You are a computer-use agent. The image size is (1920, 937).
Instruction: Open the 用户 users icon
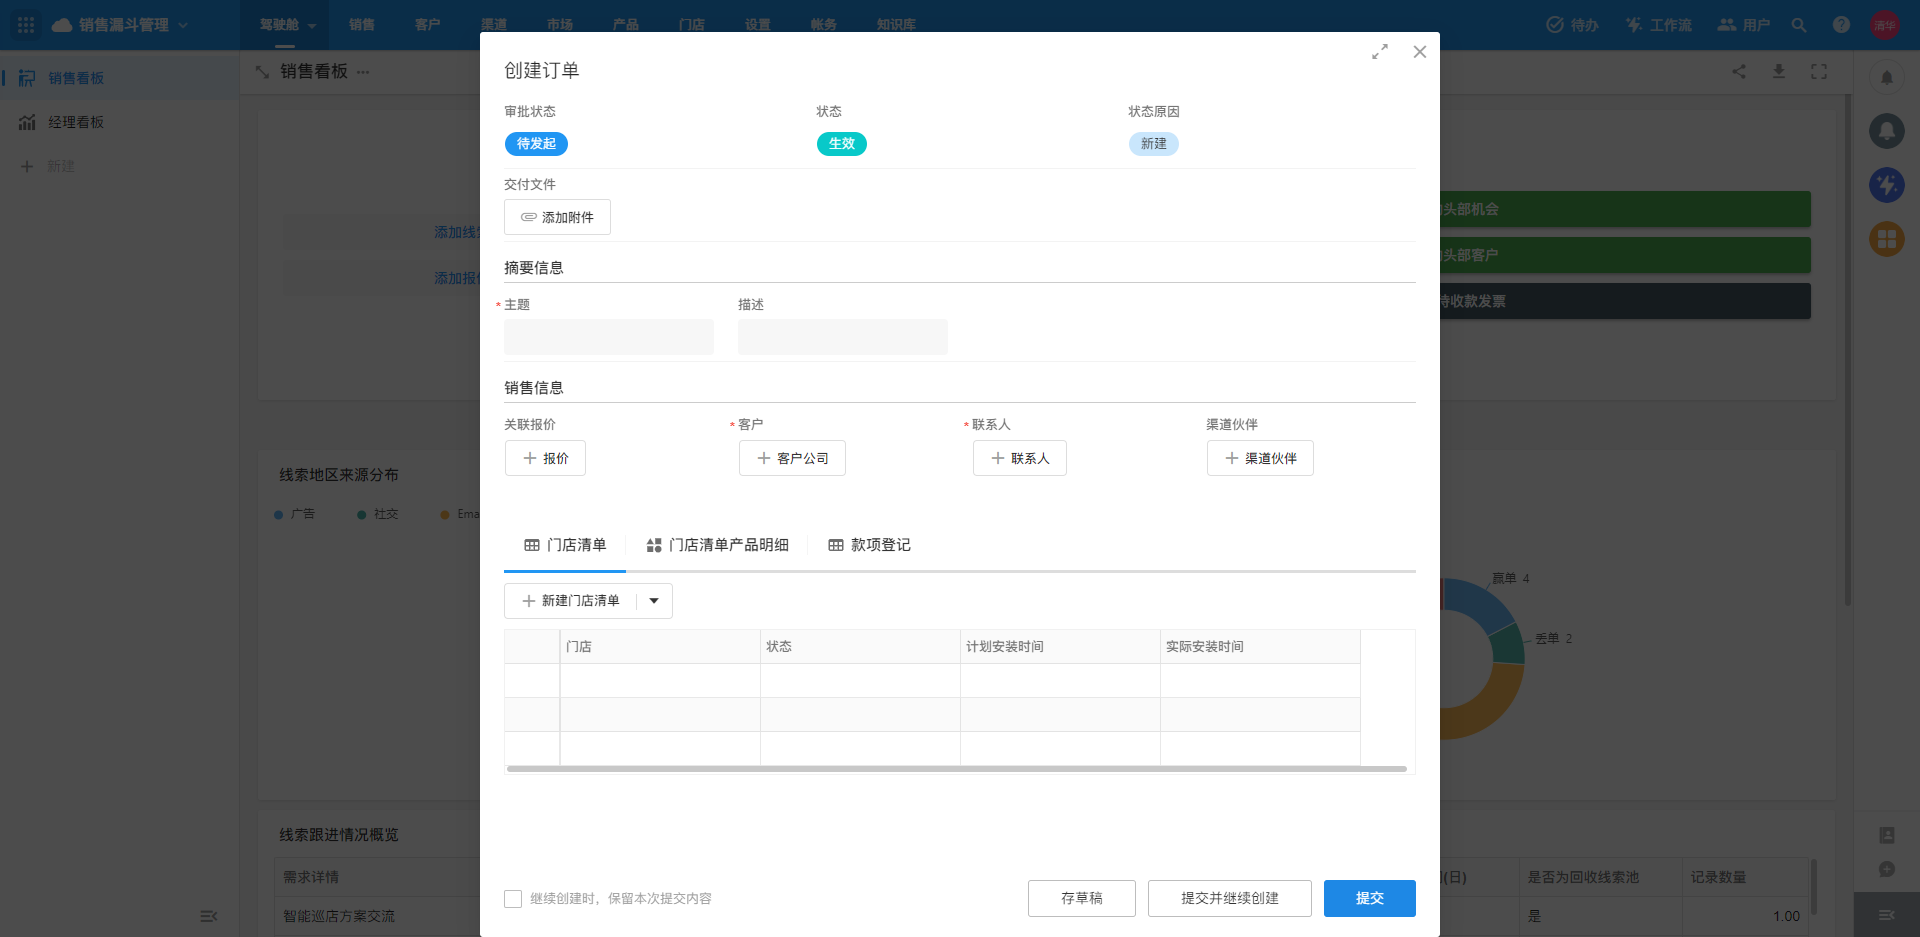(1744, 25)
